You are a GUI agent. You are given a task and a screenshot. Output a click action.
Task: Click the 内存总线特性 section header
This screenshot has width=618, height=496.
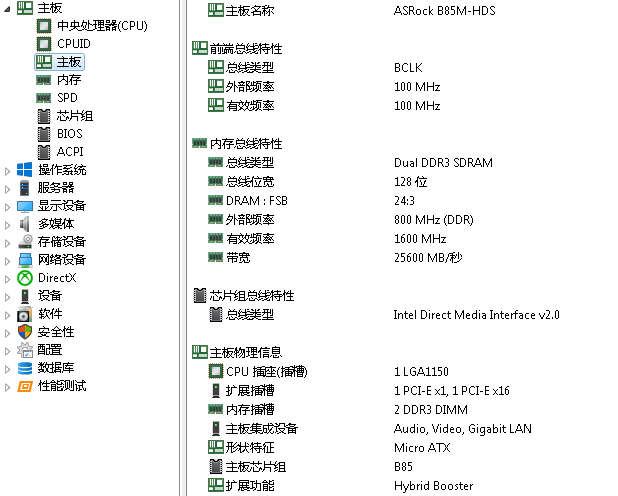tap(246, 144)
